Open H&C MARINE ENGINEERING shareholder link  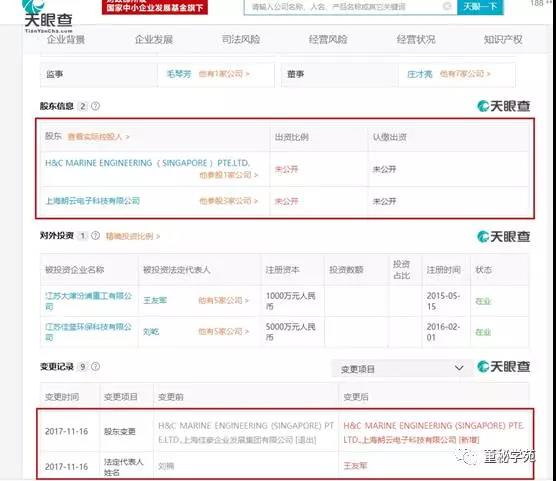click(x=148, y=163)
